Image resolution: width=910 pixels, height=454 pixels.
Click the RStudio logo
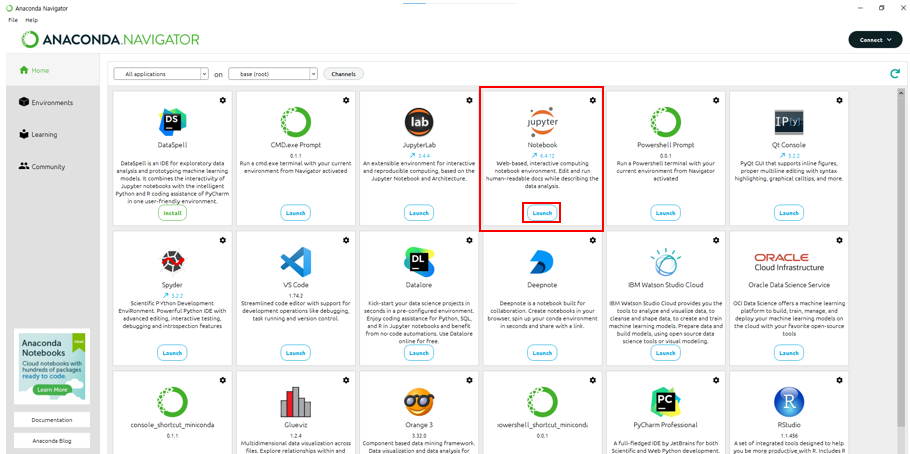pyautogui.click(x=789, y=402)
